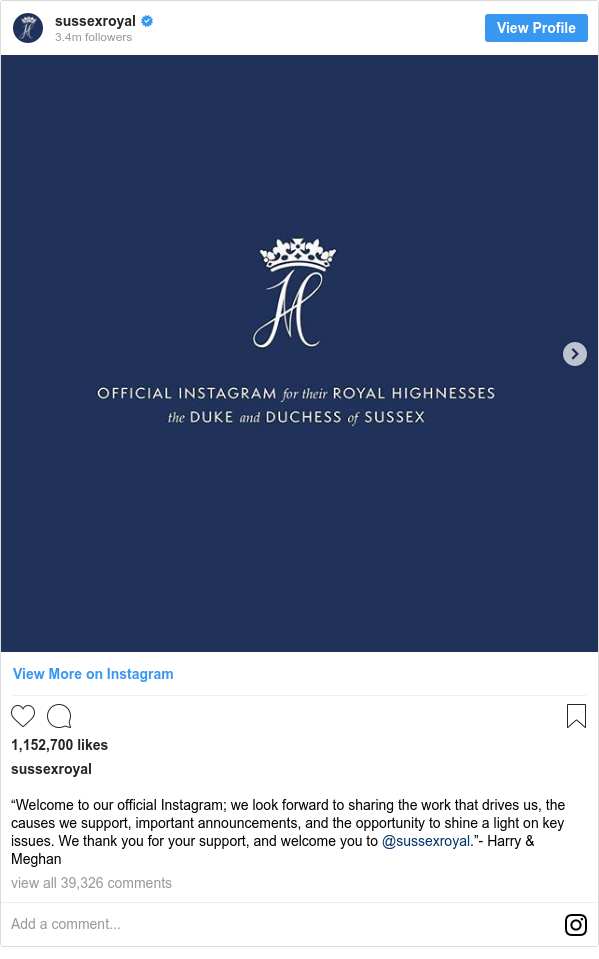Select the crowned monogram emblem on the image

(x=299, y=290)
